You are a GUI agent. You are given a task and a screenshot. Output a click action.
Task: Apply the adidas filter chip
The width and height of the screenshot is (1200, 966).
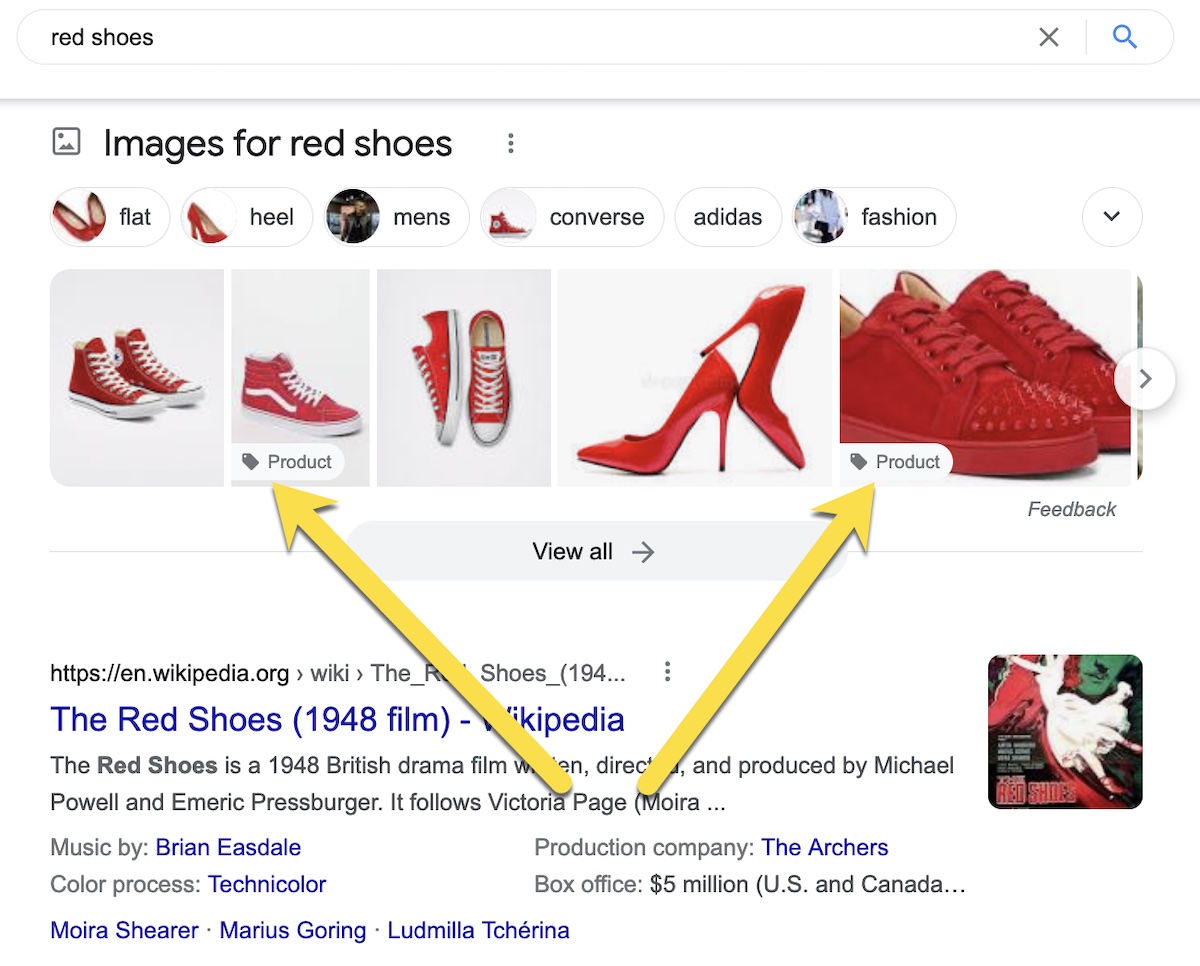coord(727,217)
